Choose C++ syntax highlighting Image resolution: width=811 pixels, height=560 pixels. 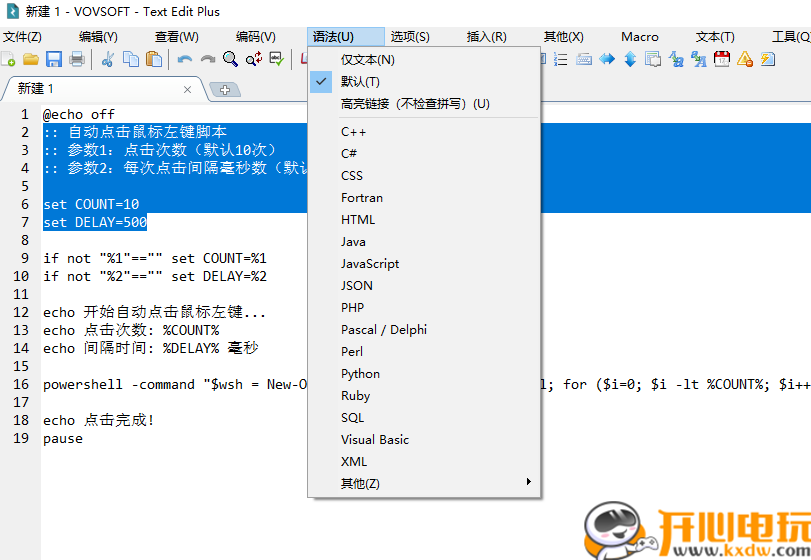click(424, 132)
